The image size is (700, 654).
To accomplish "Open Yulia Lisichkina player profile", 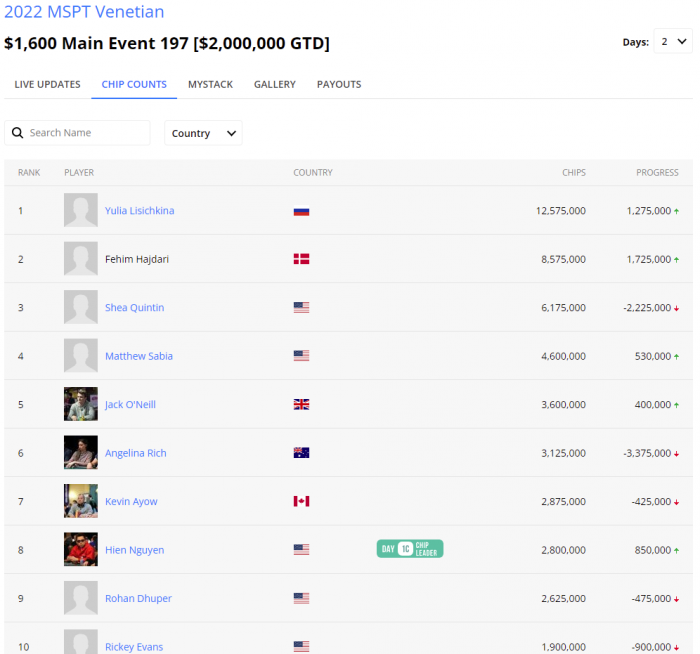I will tap(140, 211).
